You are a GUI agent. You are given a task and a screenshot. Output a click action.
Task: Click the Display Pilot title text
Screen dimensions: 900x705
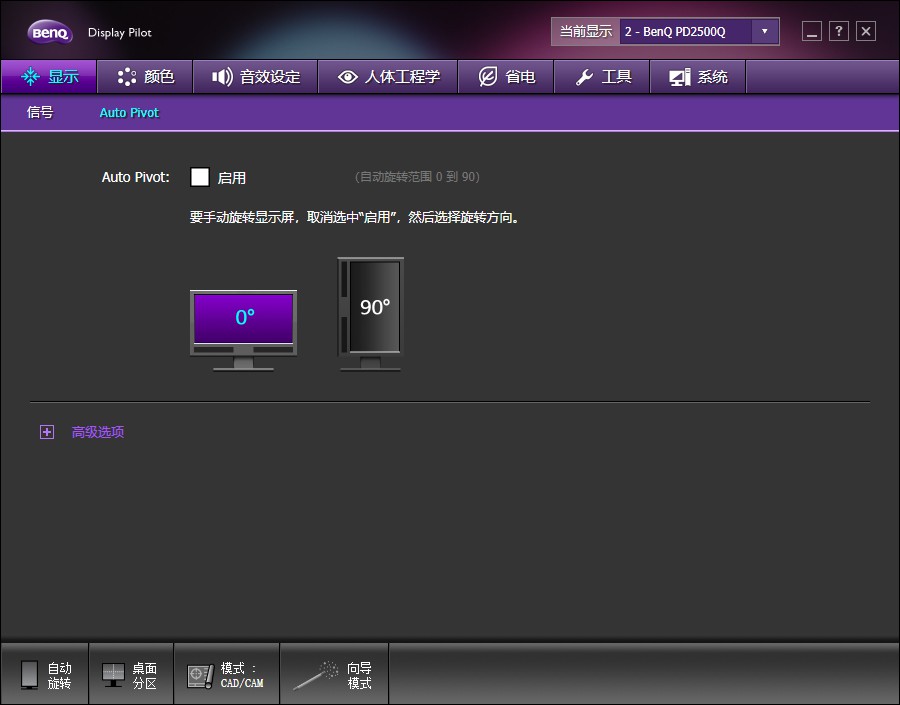click(119, 33)
